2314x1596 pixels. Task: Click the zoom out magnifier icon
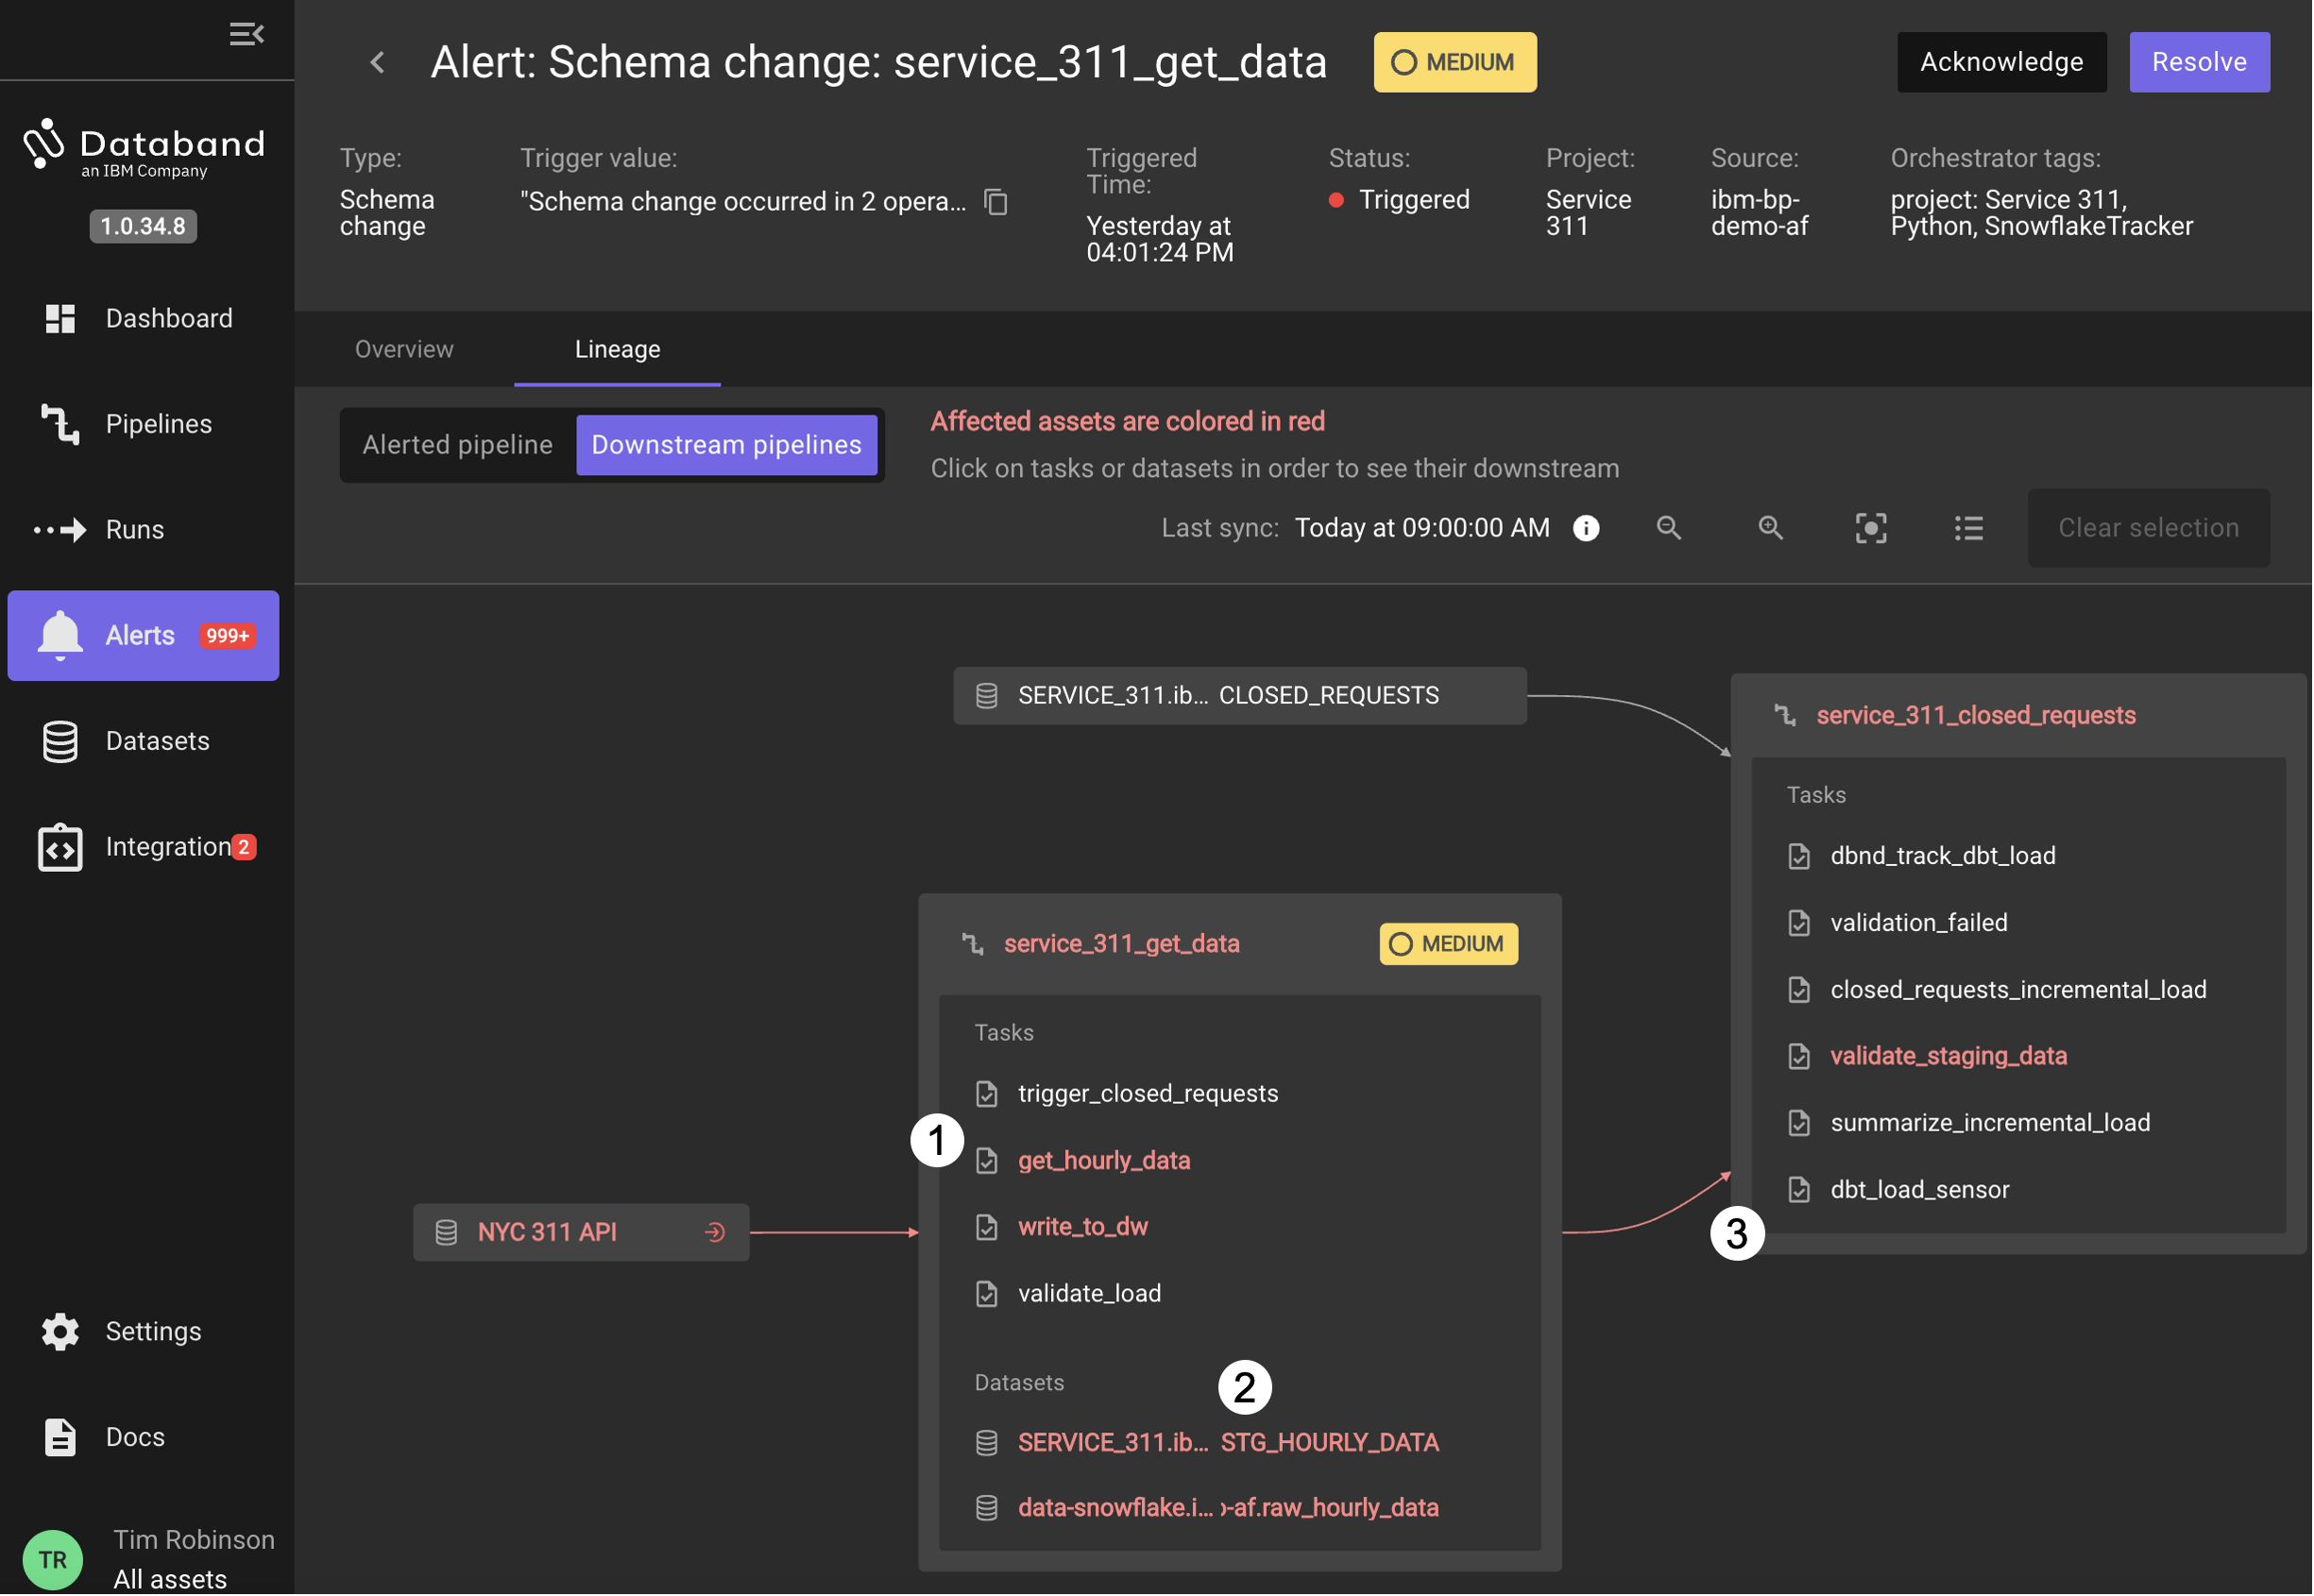point(1670,528)
